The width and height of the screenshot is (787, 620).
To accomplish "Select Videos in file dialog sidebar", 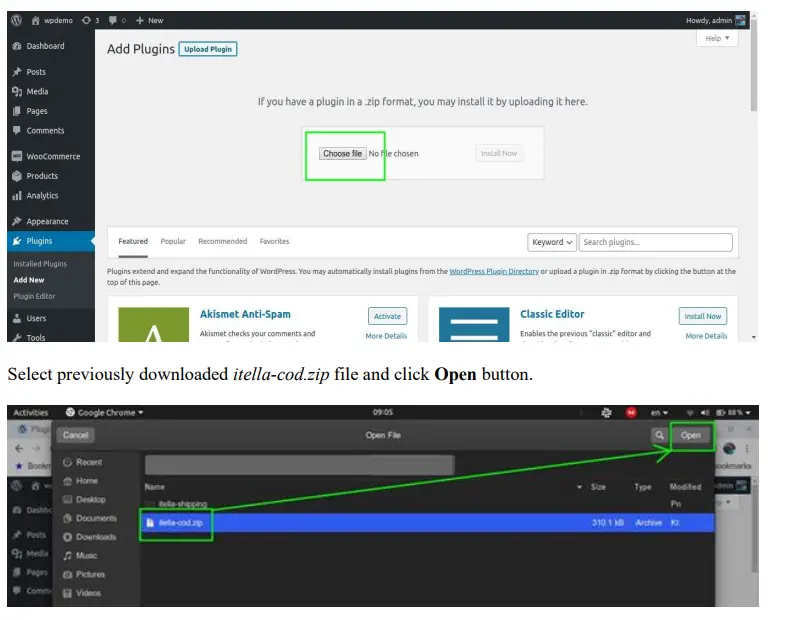I will click(x=82, y=593).
